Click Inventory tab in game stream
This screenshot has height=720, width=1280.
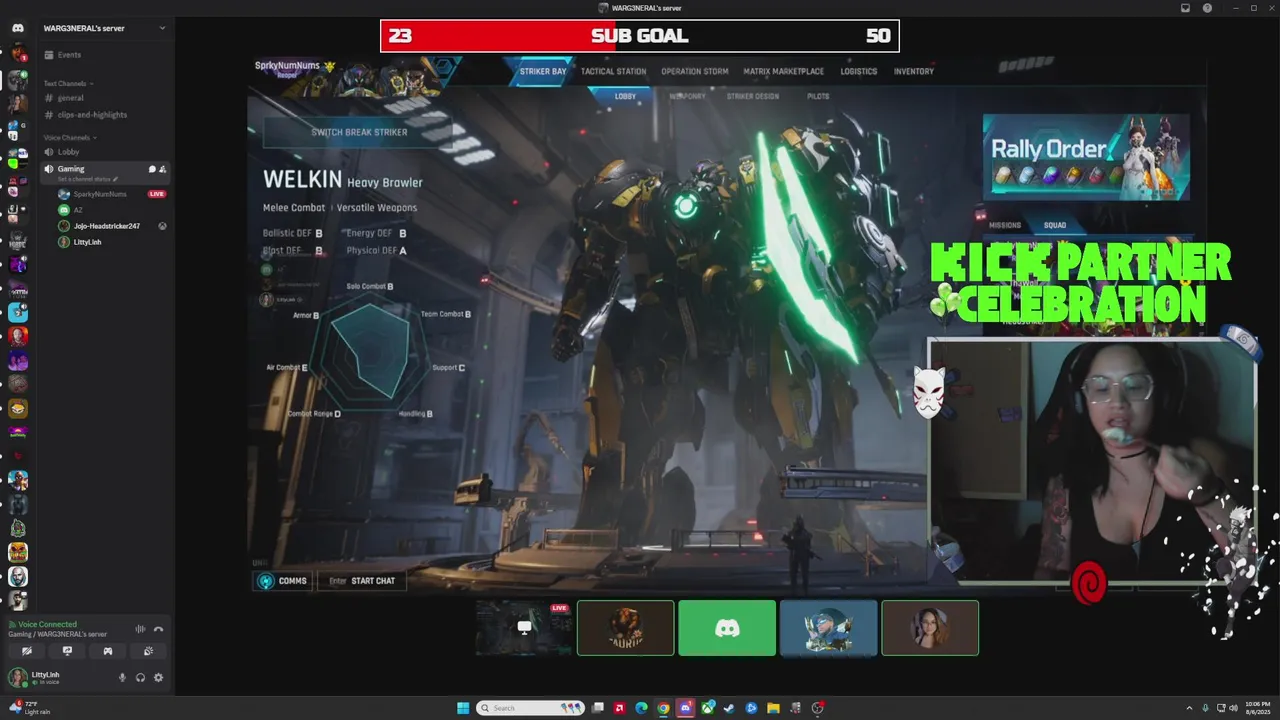click(914, 71)
